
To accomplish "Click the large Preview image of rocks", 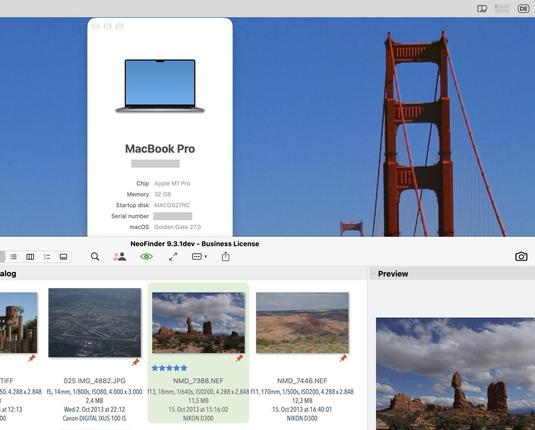I will coord(456,374).
